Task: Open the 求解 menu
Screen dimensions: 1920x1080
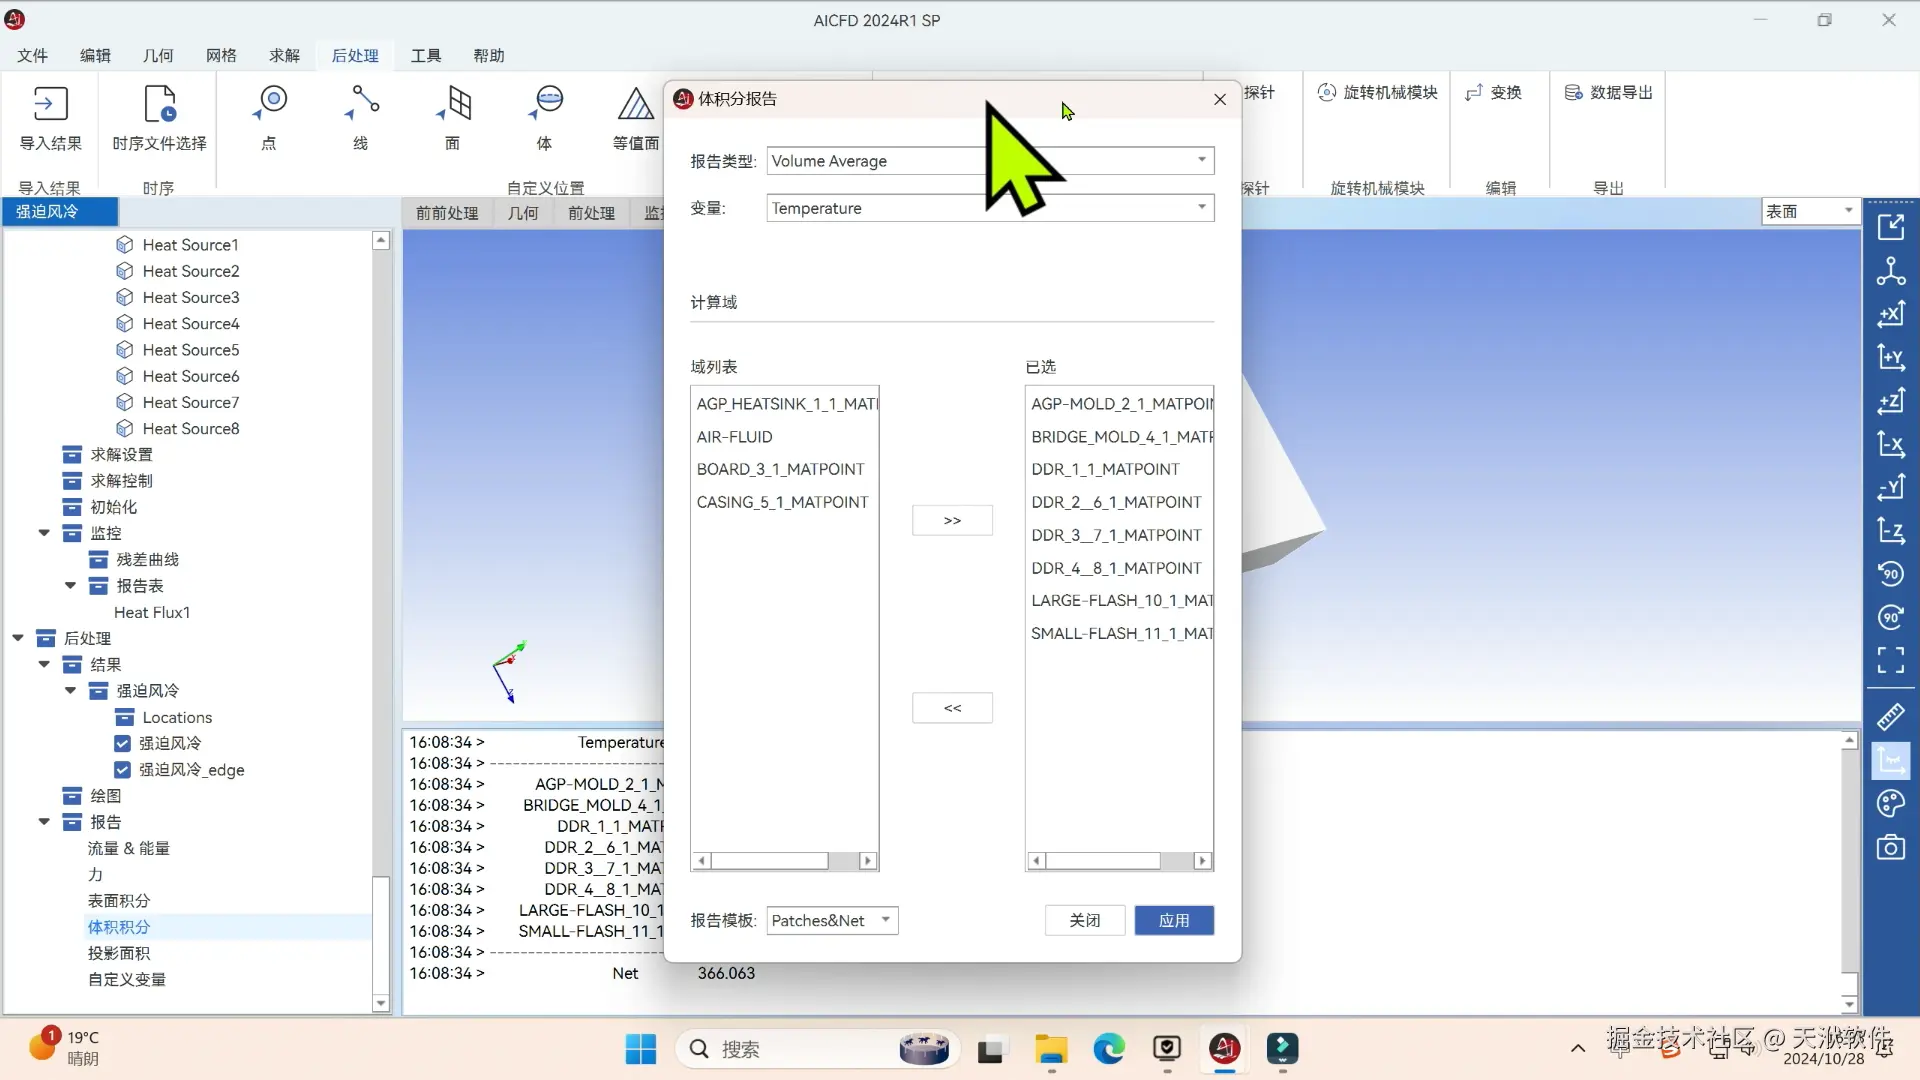Action: (284, 55)
